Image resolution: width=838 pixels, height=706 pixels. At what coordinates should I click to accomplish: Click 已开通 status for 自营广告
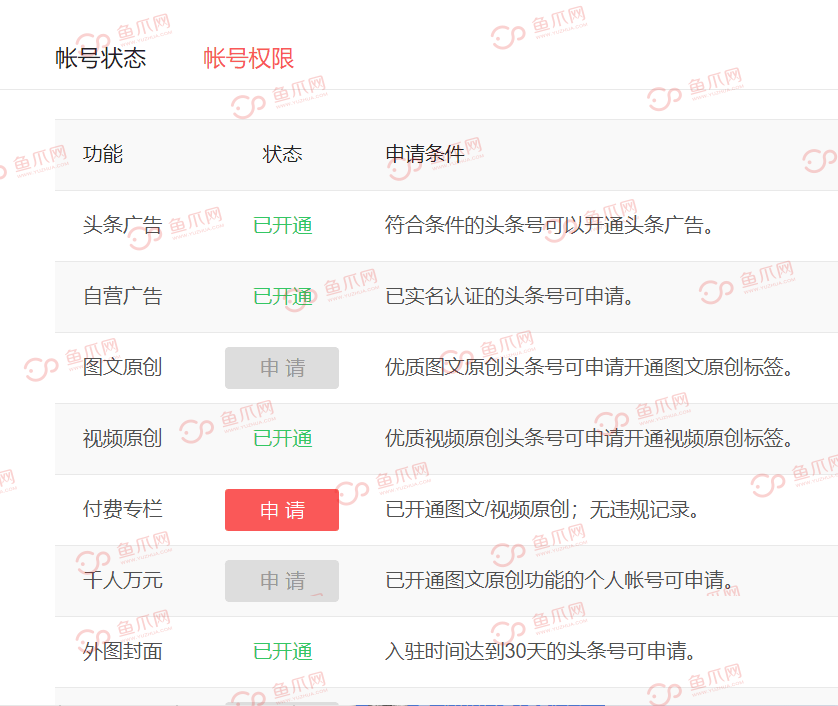[283, 296]
